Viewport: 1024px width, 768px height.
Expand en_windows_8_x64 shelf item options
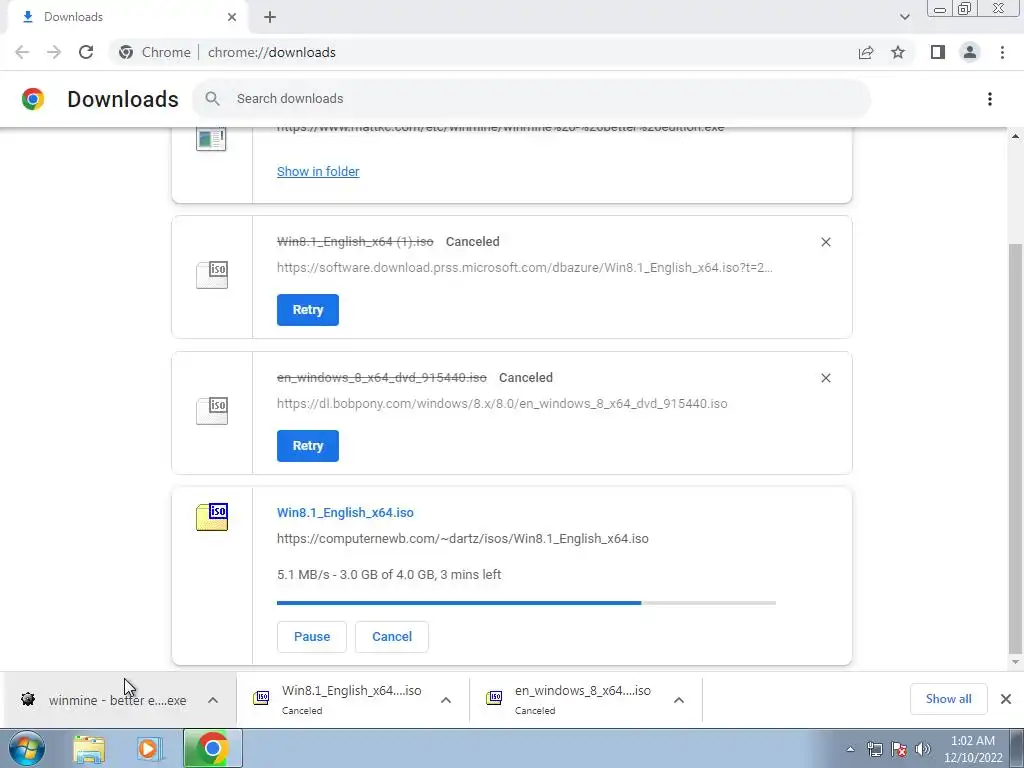[679, 700]
